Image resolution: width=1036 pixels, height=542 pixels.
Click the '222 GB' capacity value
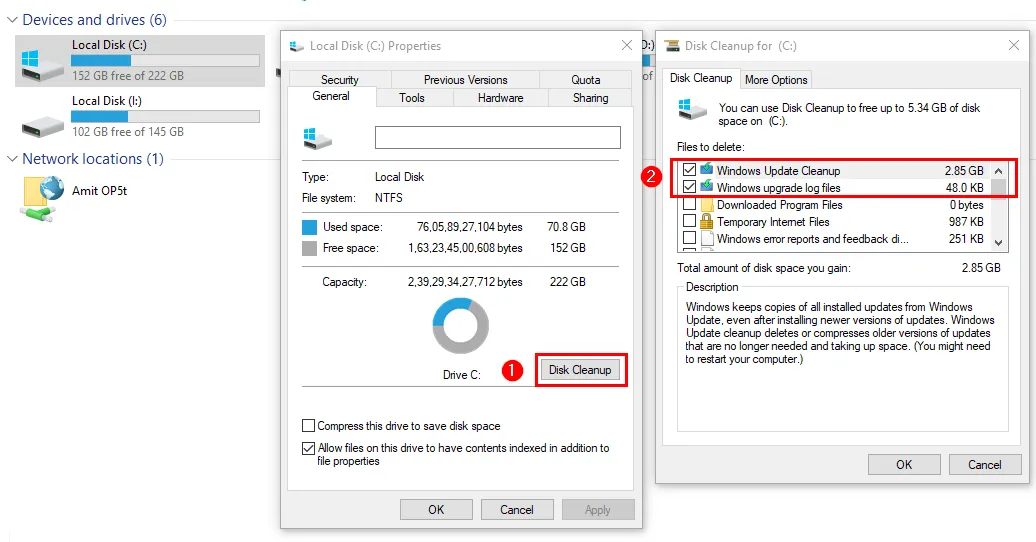pyautogui.click(x=568, y=282)
